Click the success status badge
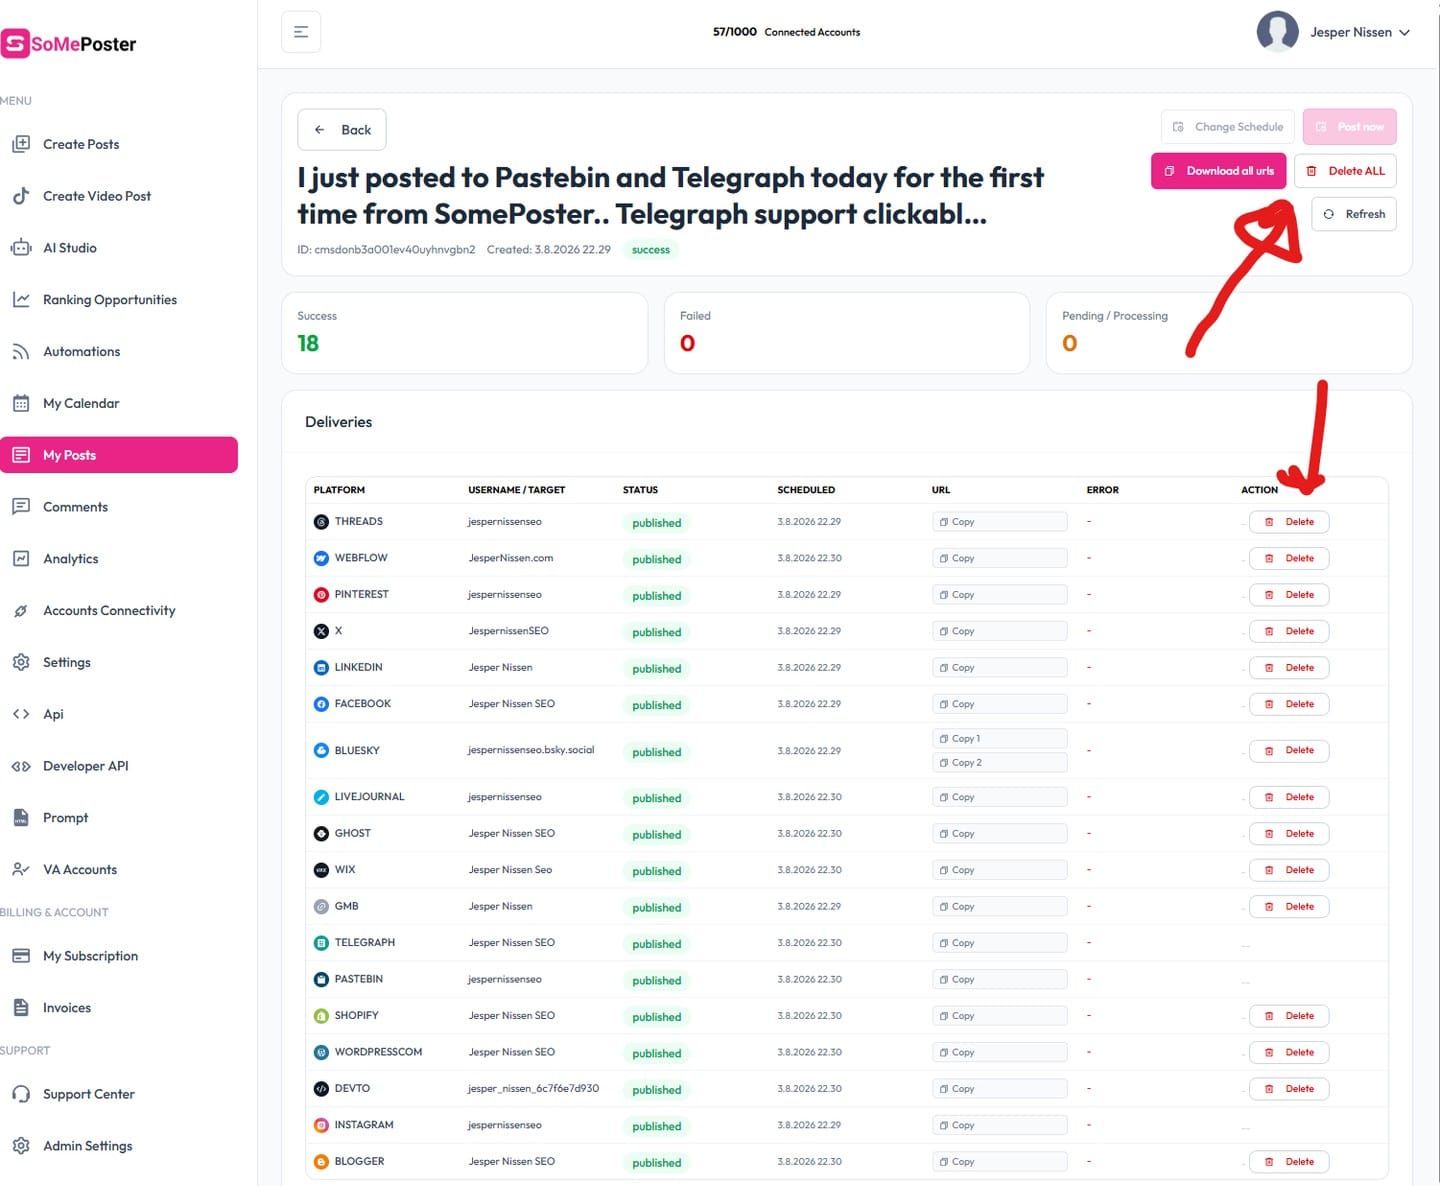 pos(651,250)
